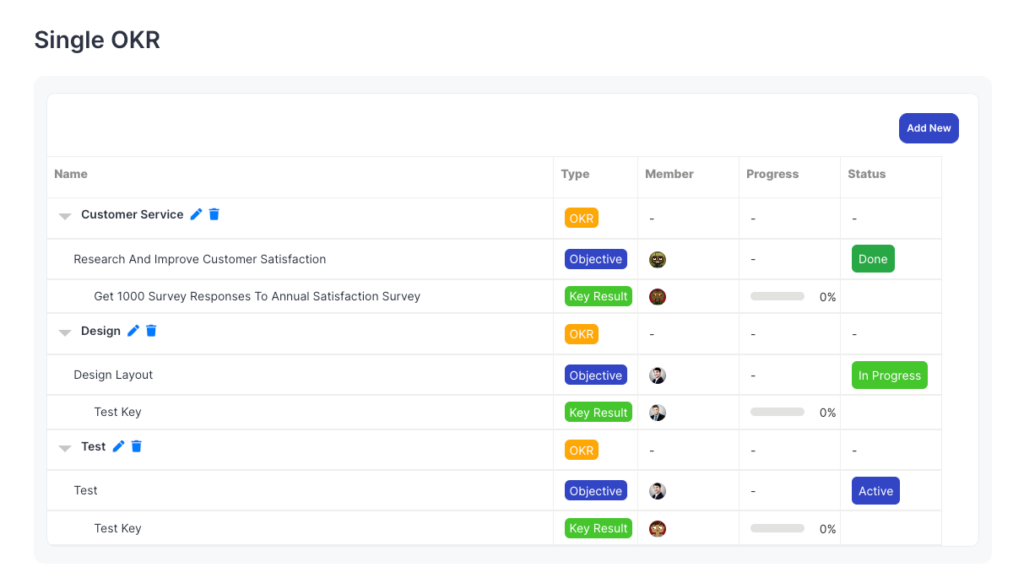
Task: Collapse the Design OKR group
Action: (x=65, y=332)
